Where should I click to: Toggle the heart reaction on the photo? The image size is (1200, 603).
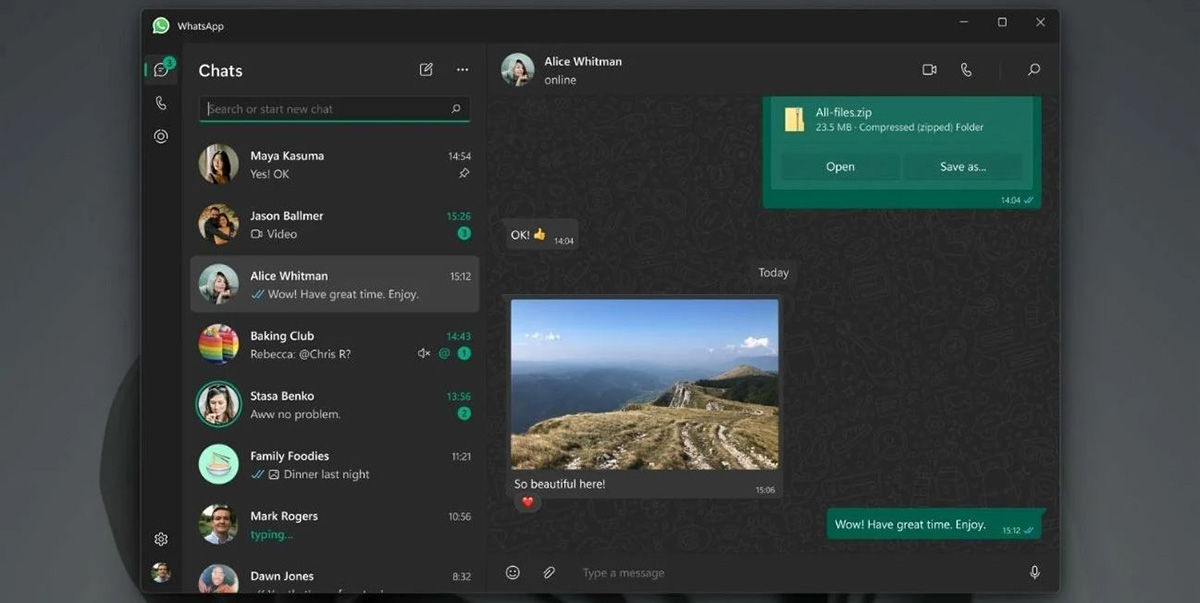coord(525,500)
